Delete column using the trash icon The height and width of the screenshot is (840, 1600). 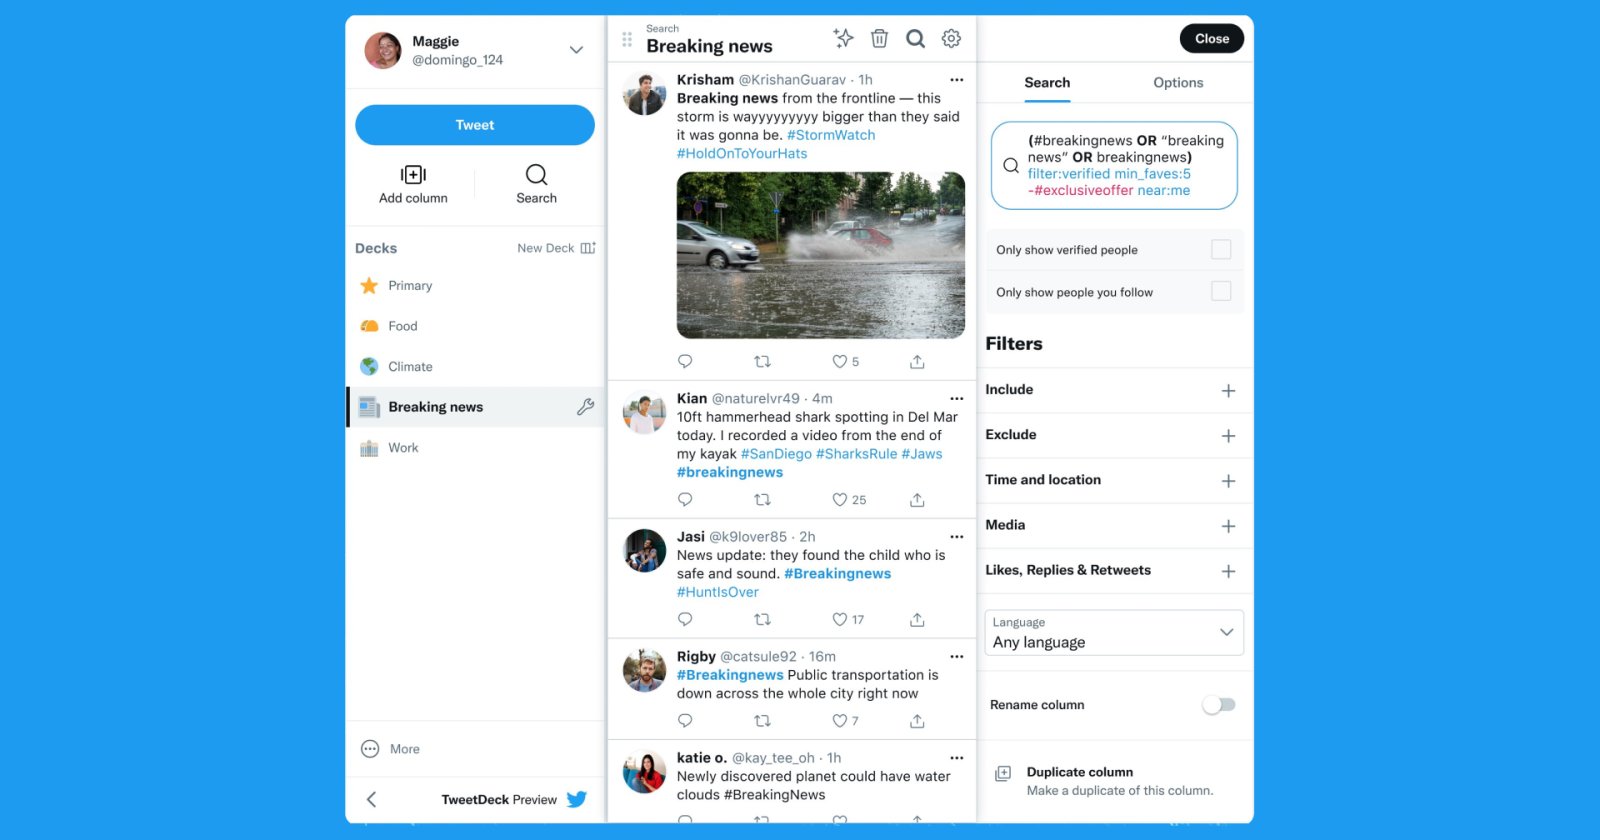click(879, 38)
